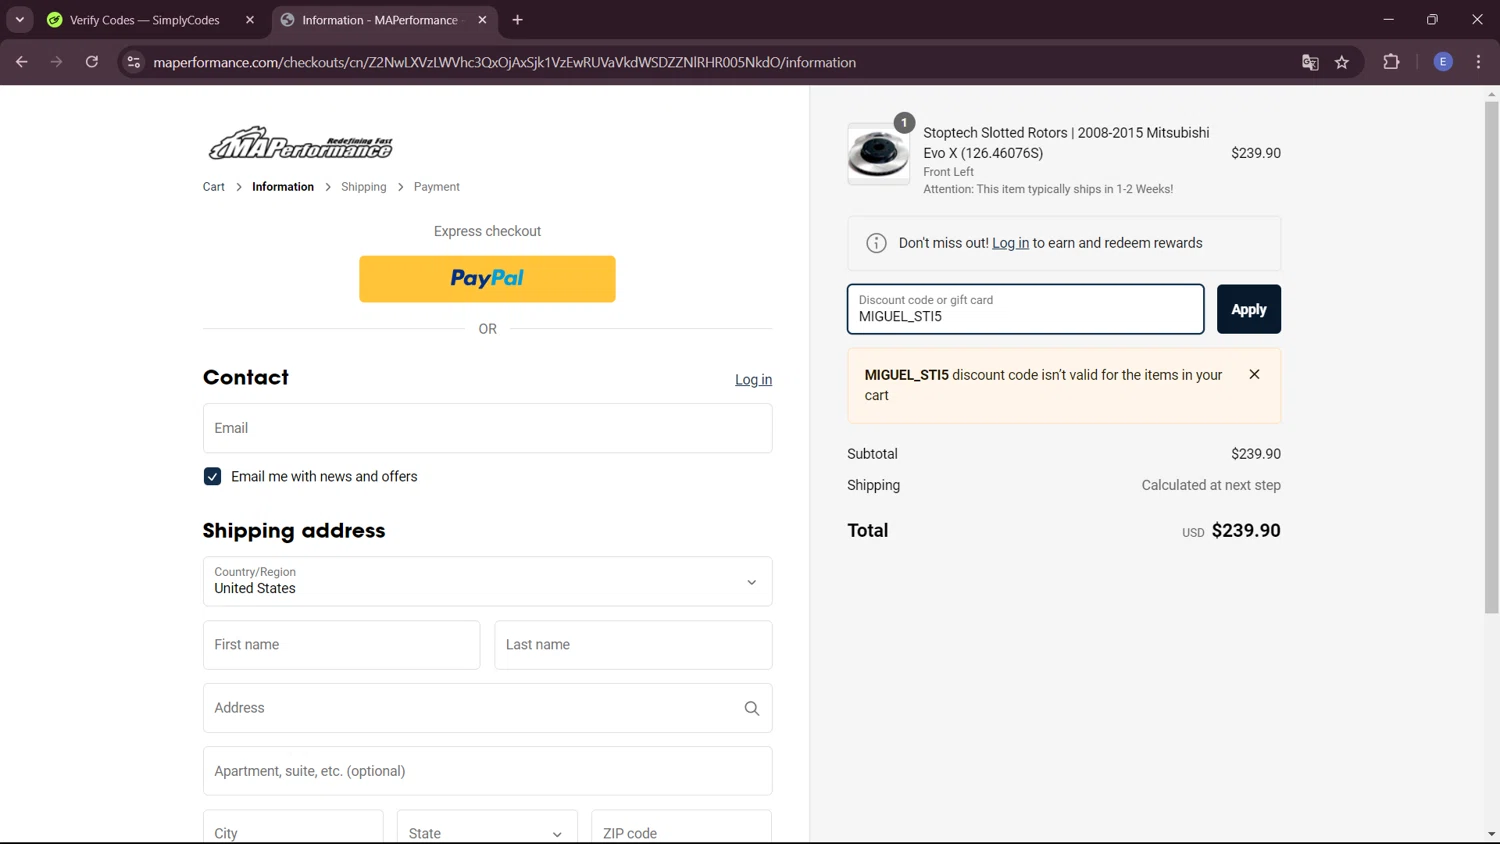Open the tab search dropdown arrow
Screen dimensions: 1500x844
point(19,20)
